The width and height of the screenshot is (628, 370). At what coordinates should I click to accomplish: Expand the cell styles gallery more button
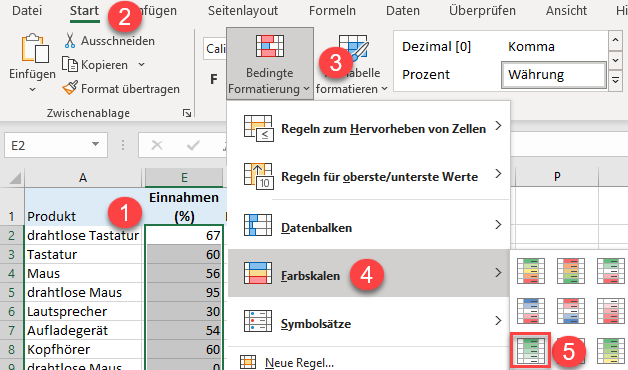pos(615,81)
